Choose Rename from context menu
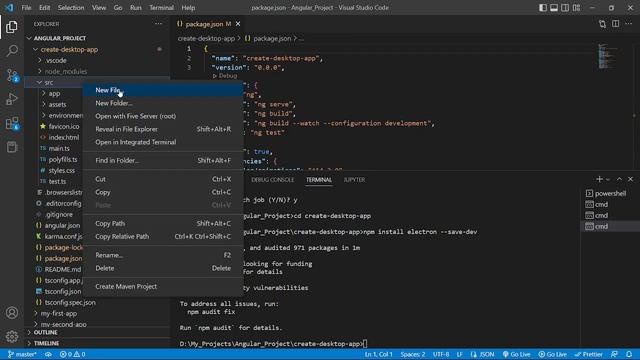Screen dimensions: 640x360 pyautogui.click(x=163, y=256)
